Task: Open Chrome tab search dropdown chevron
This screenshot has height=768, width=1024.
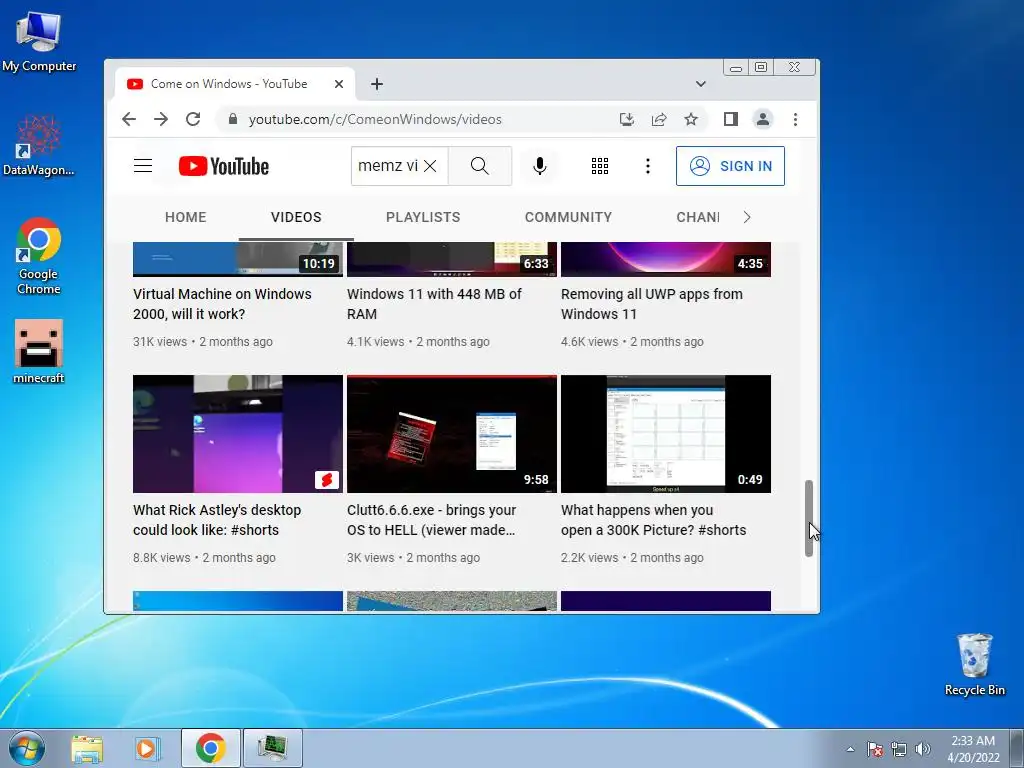Action: tap(701, 84)
